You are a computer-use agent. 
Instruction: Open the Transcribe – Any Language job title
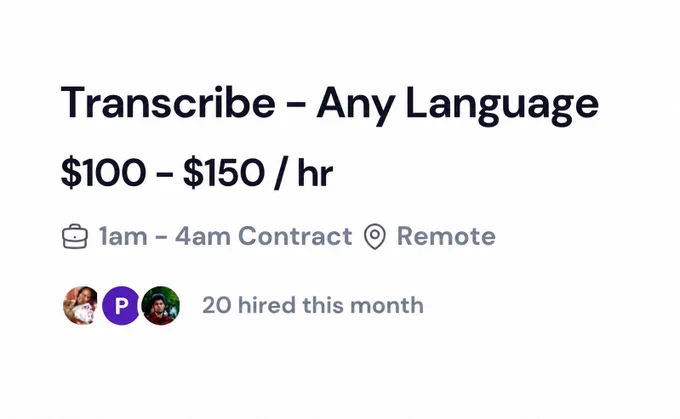tap(330, 104)
